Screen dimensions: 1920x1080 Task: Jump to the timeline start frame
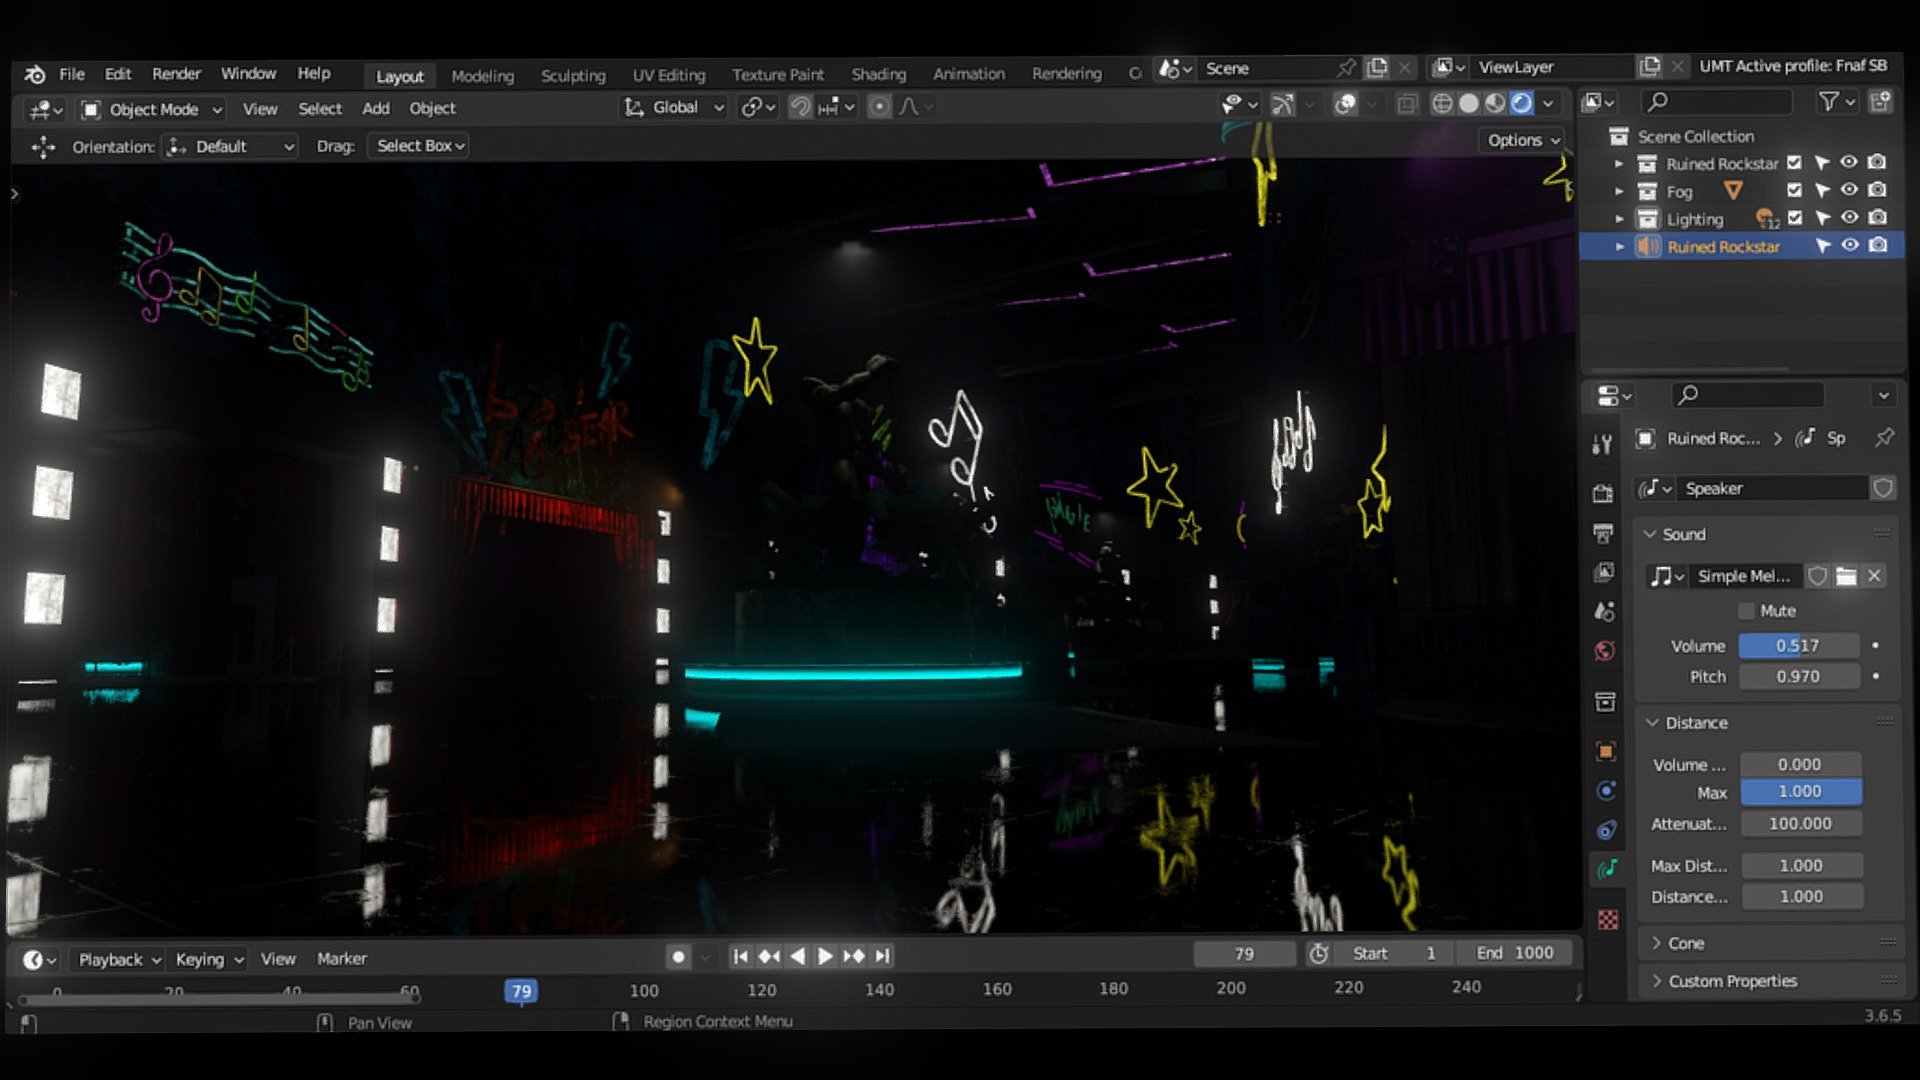coord(740,956)
